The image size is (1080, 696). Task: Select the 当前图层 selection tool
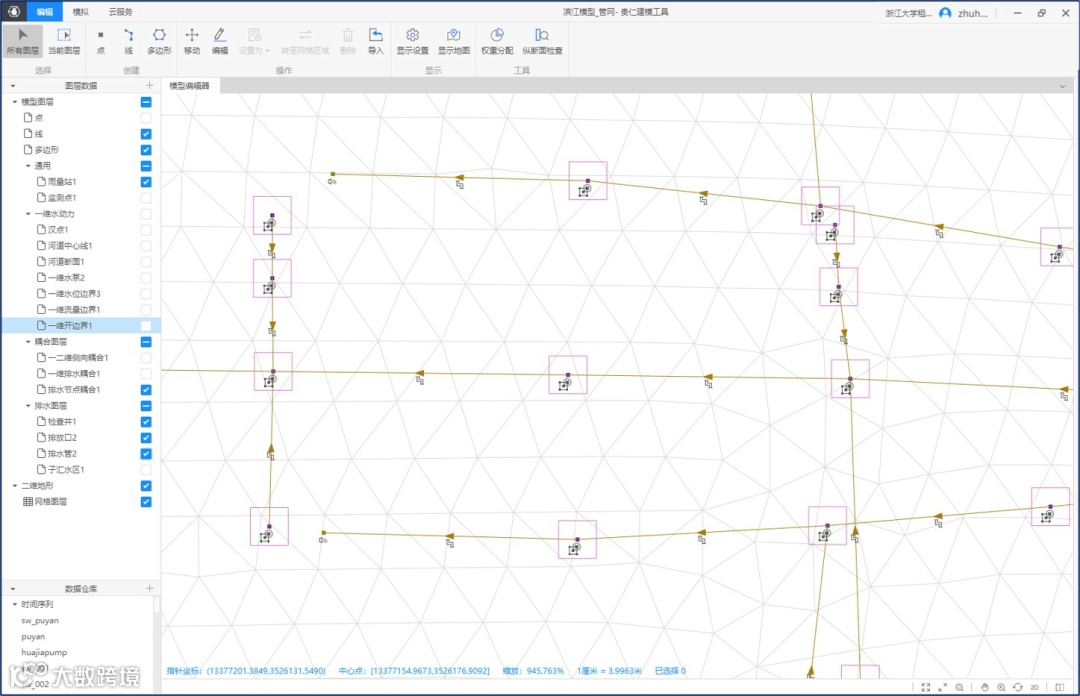tap(64, 41)
